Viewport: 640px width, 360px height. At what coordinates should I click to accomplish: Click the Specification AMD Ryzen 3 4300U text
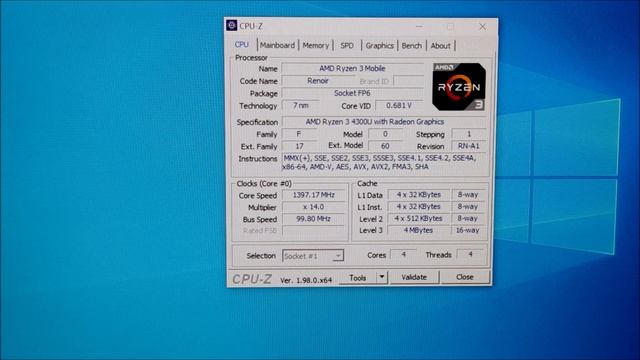[375, 122]
